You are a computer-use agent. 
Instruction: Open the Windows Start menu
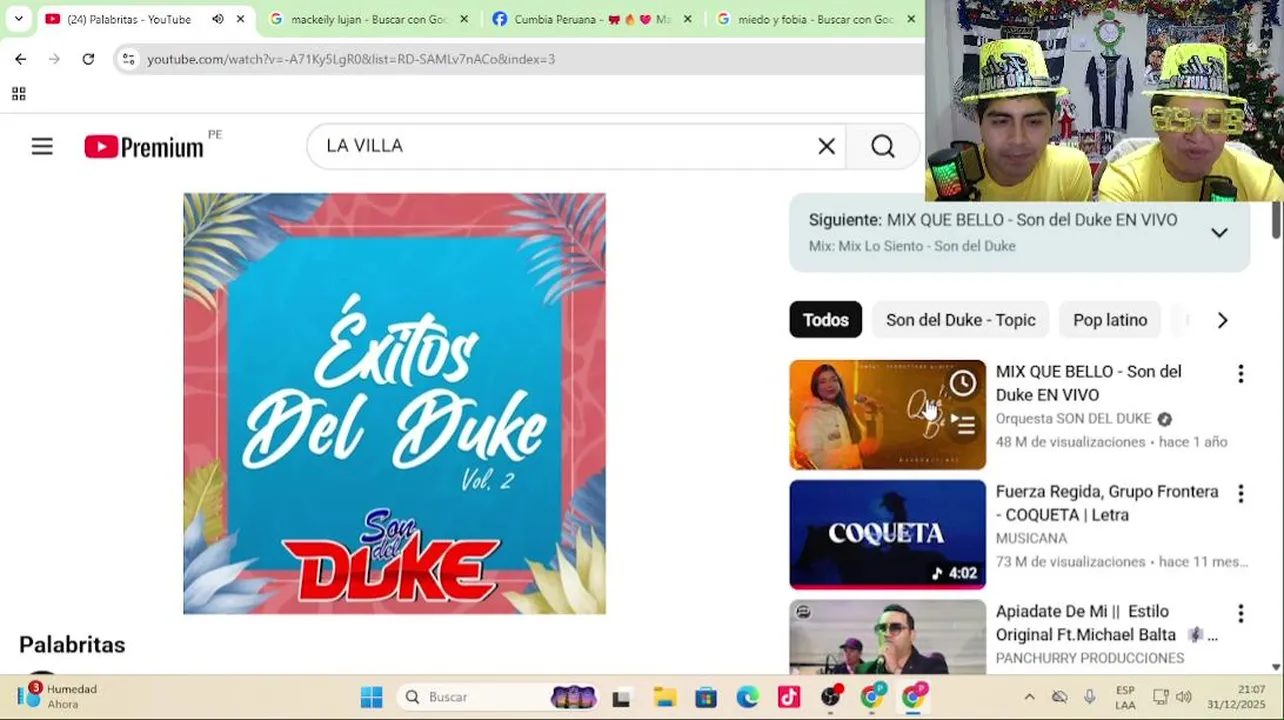tap(371, 697)
